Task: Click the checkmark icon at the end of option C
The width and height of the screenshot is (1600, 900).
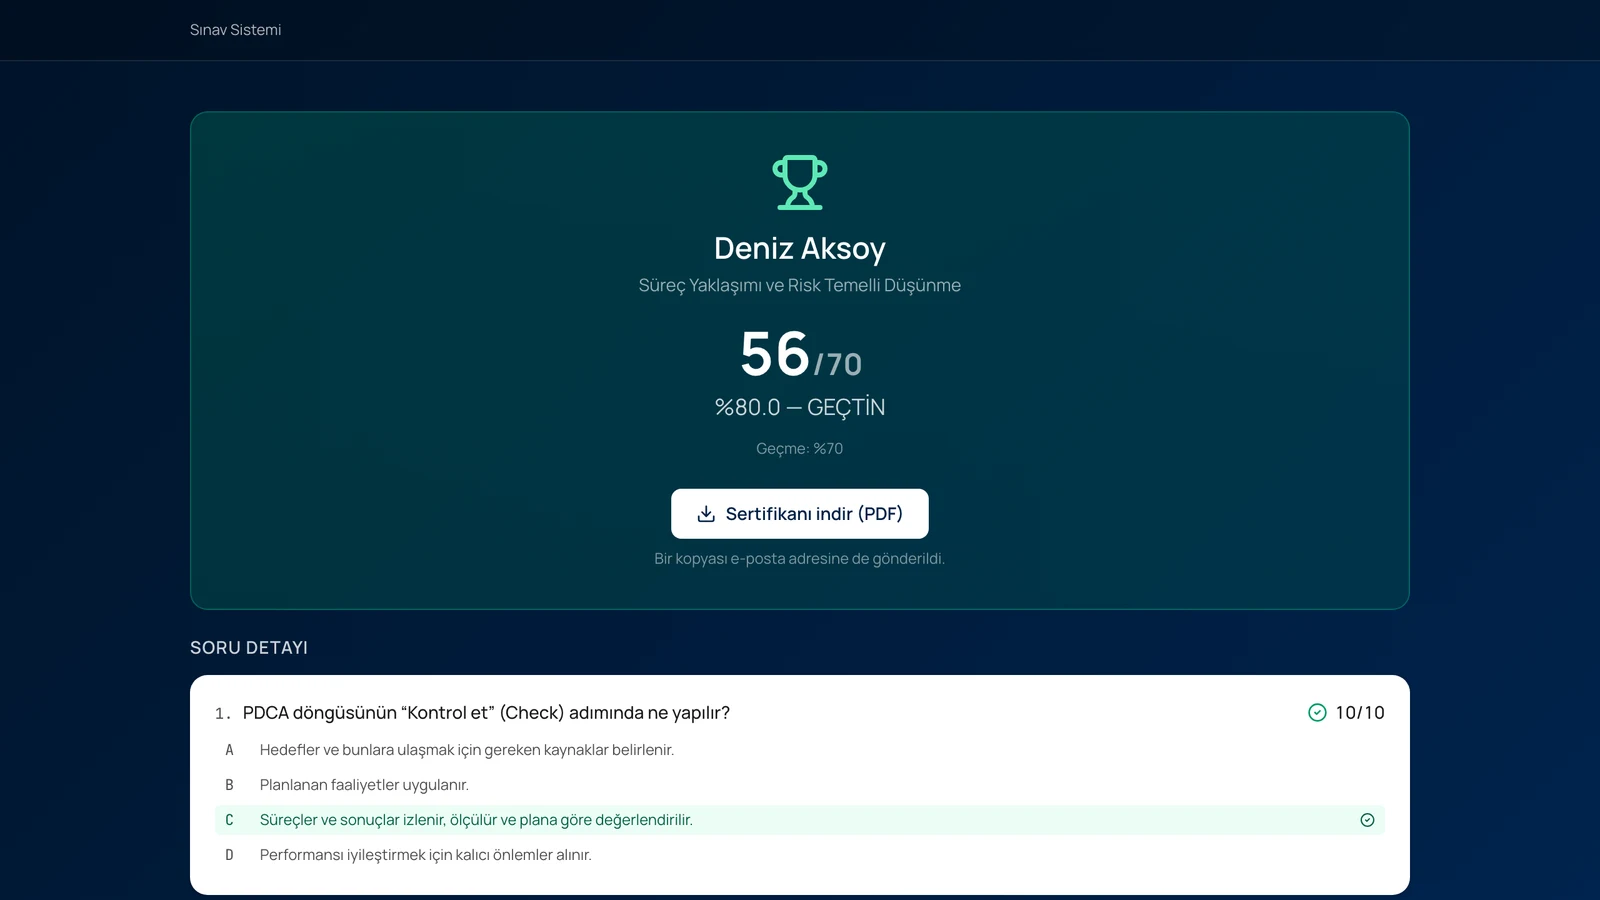Action: click(x=1367, y=820)
